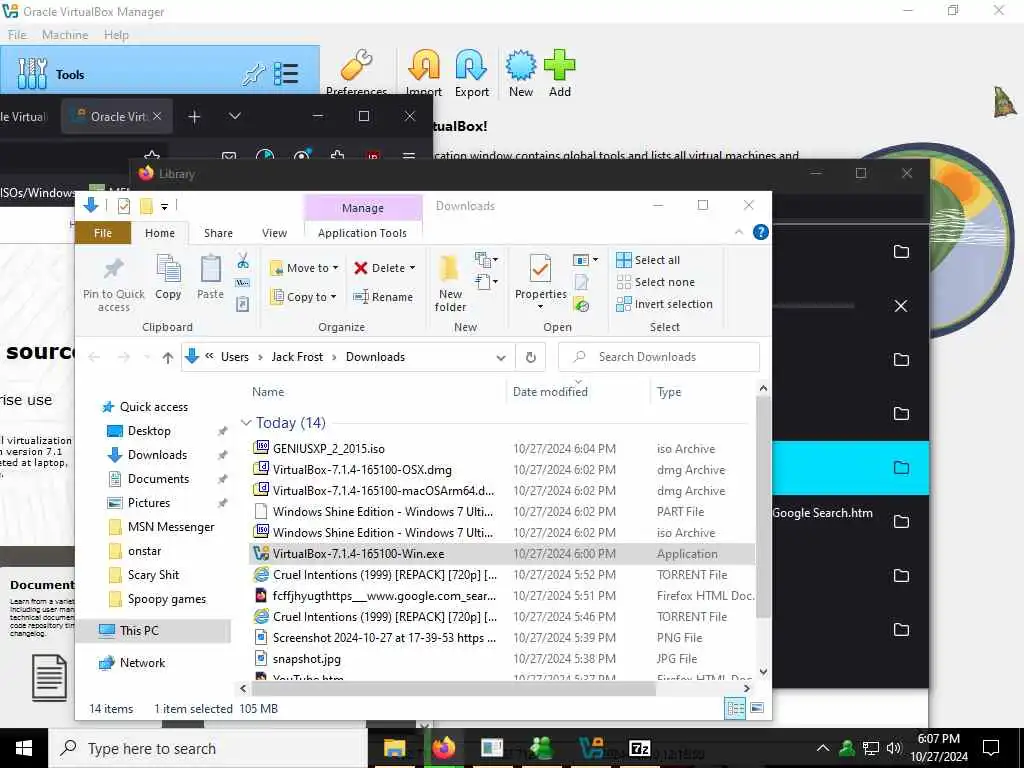The width and height of the screenshot is (1024, 768).
Task: Click the Copy path icon in Clipboard
Action: coord(242,283)
